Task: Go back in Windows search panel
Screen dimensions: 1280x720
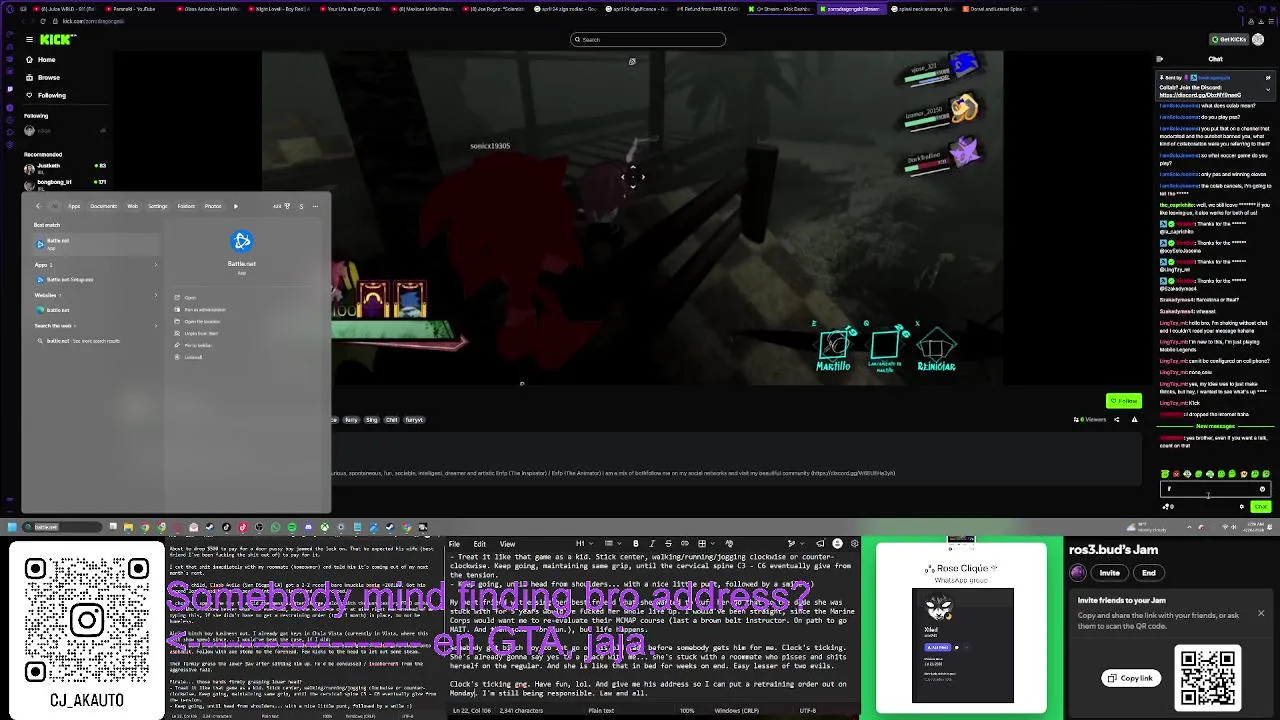Action: 38,206
